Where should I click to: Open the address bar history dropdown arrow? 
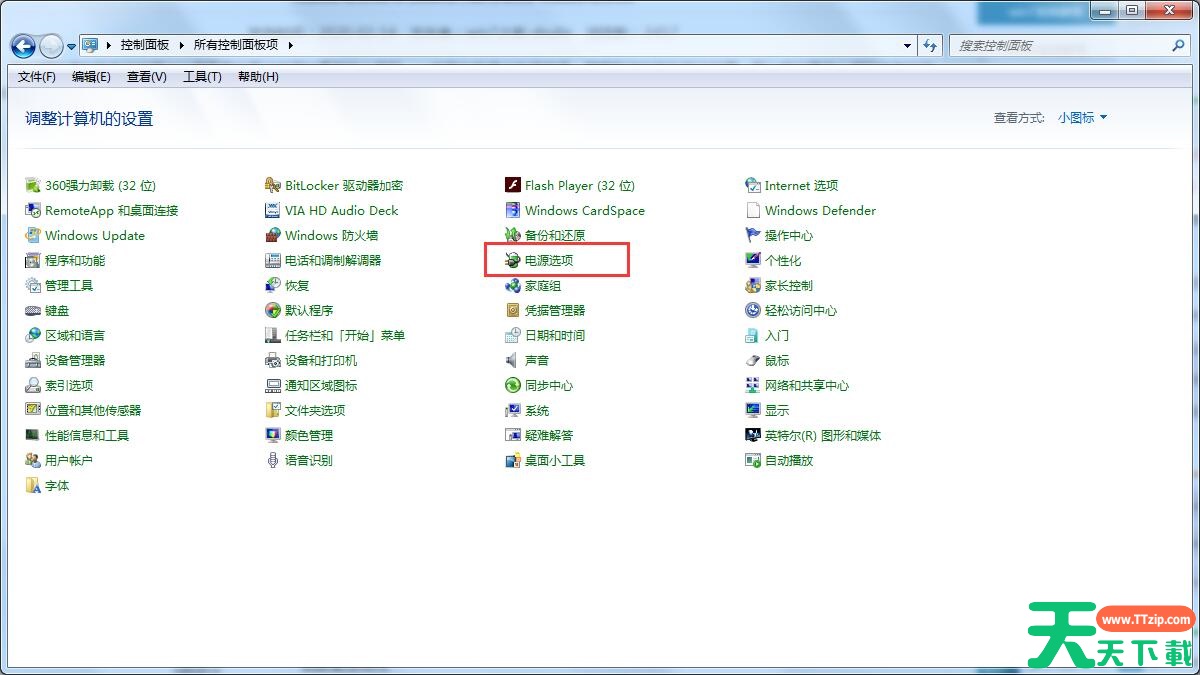pos(907,45)
